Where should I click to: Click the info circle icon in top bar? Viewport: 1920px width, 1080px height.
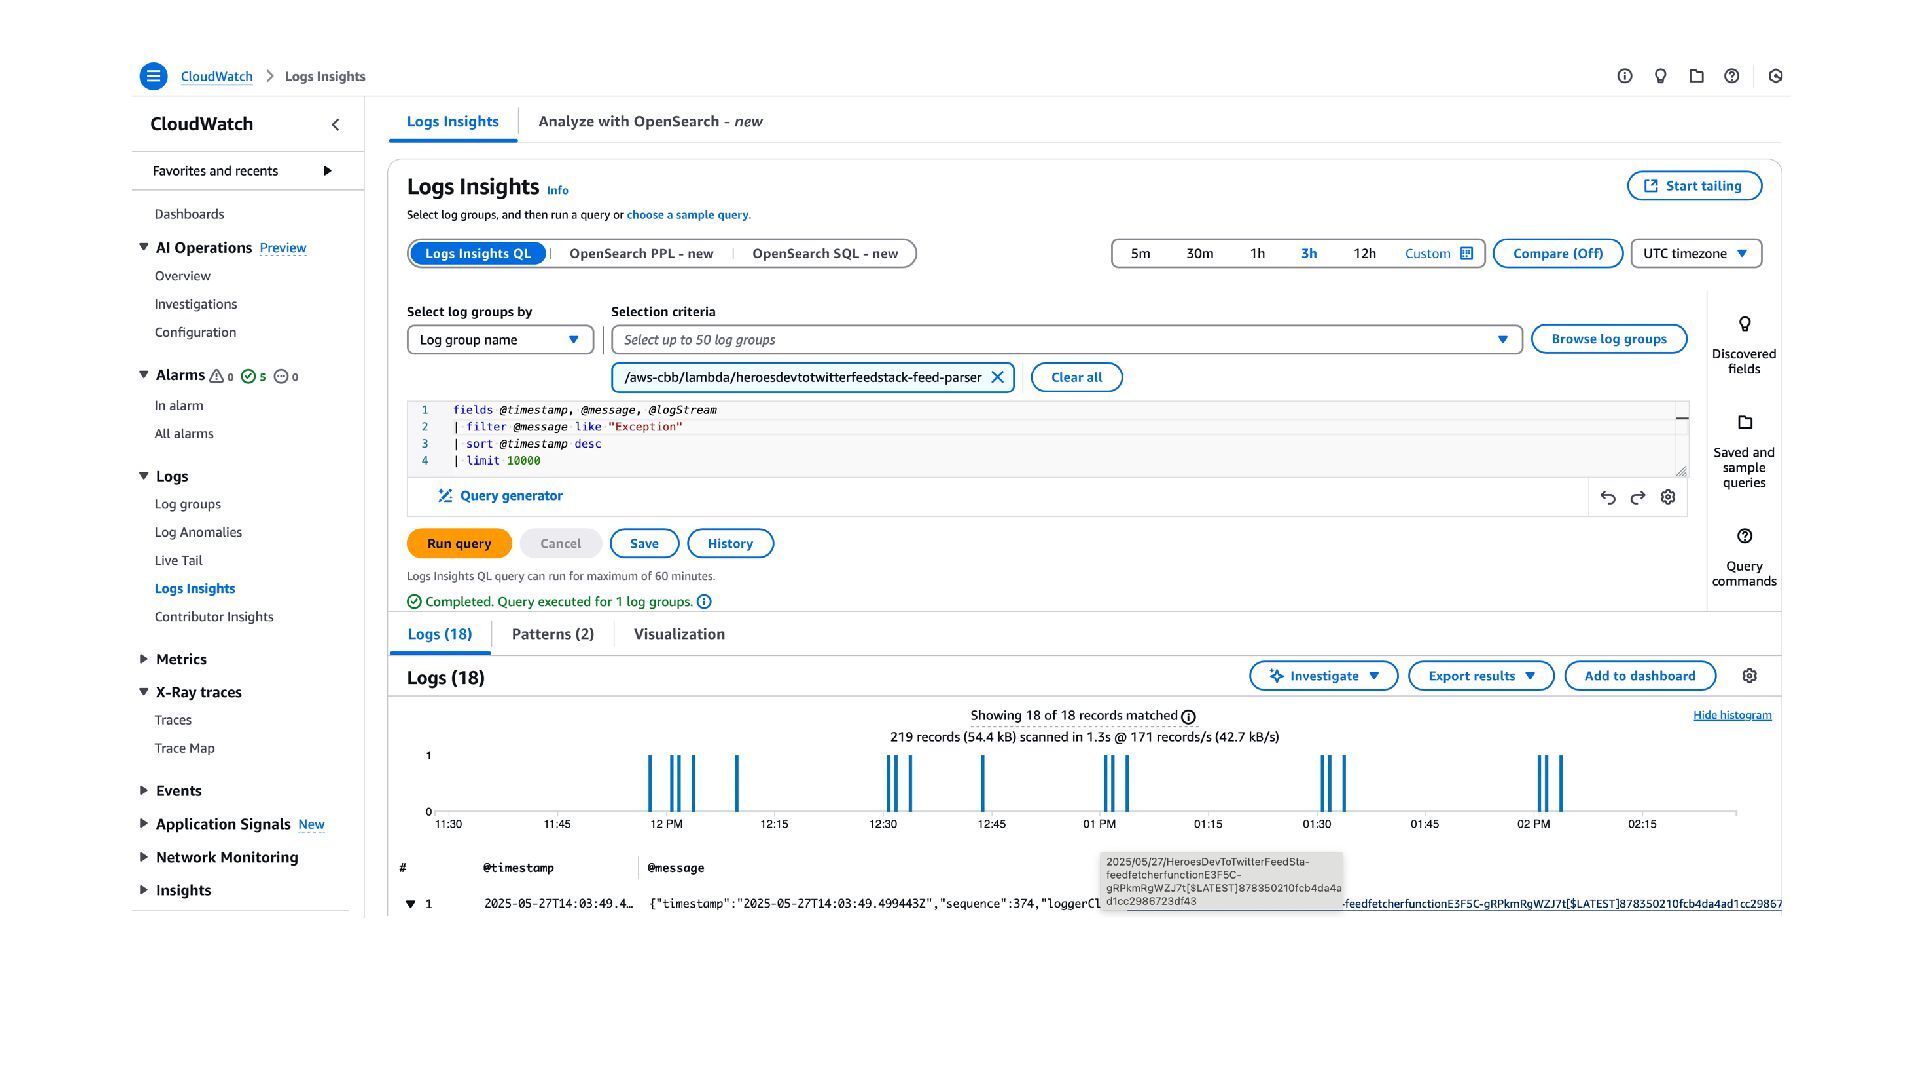pos(1625,76)
